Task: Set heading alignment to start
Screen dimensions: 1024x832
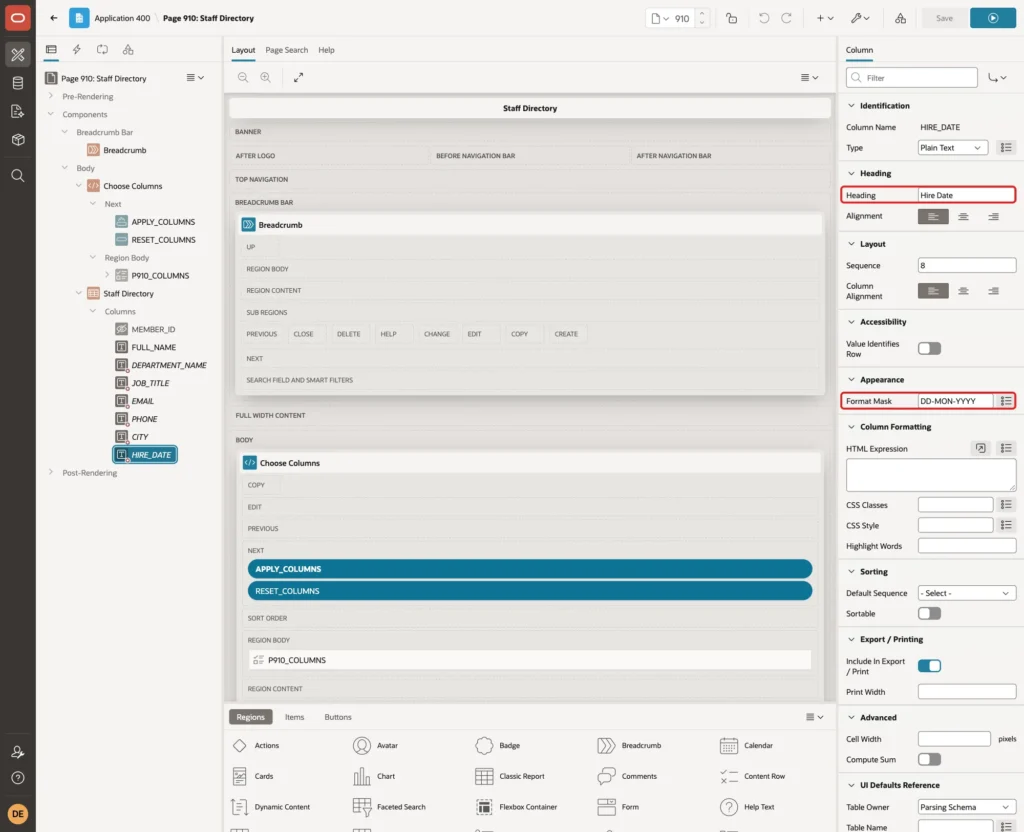Action: point(933,216)
